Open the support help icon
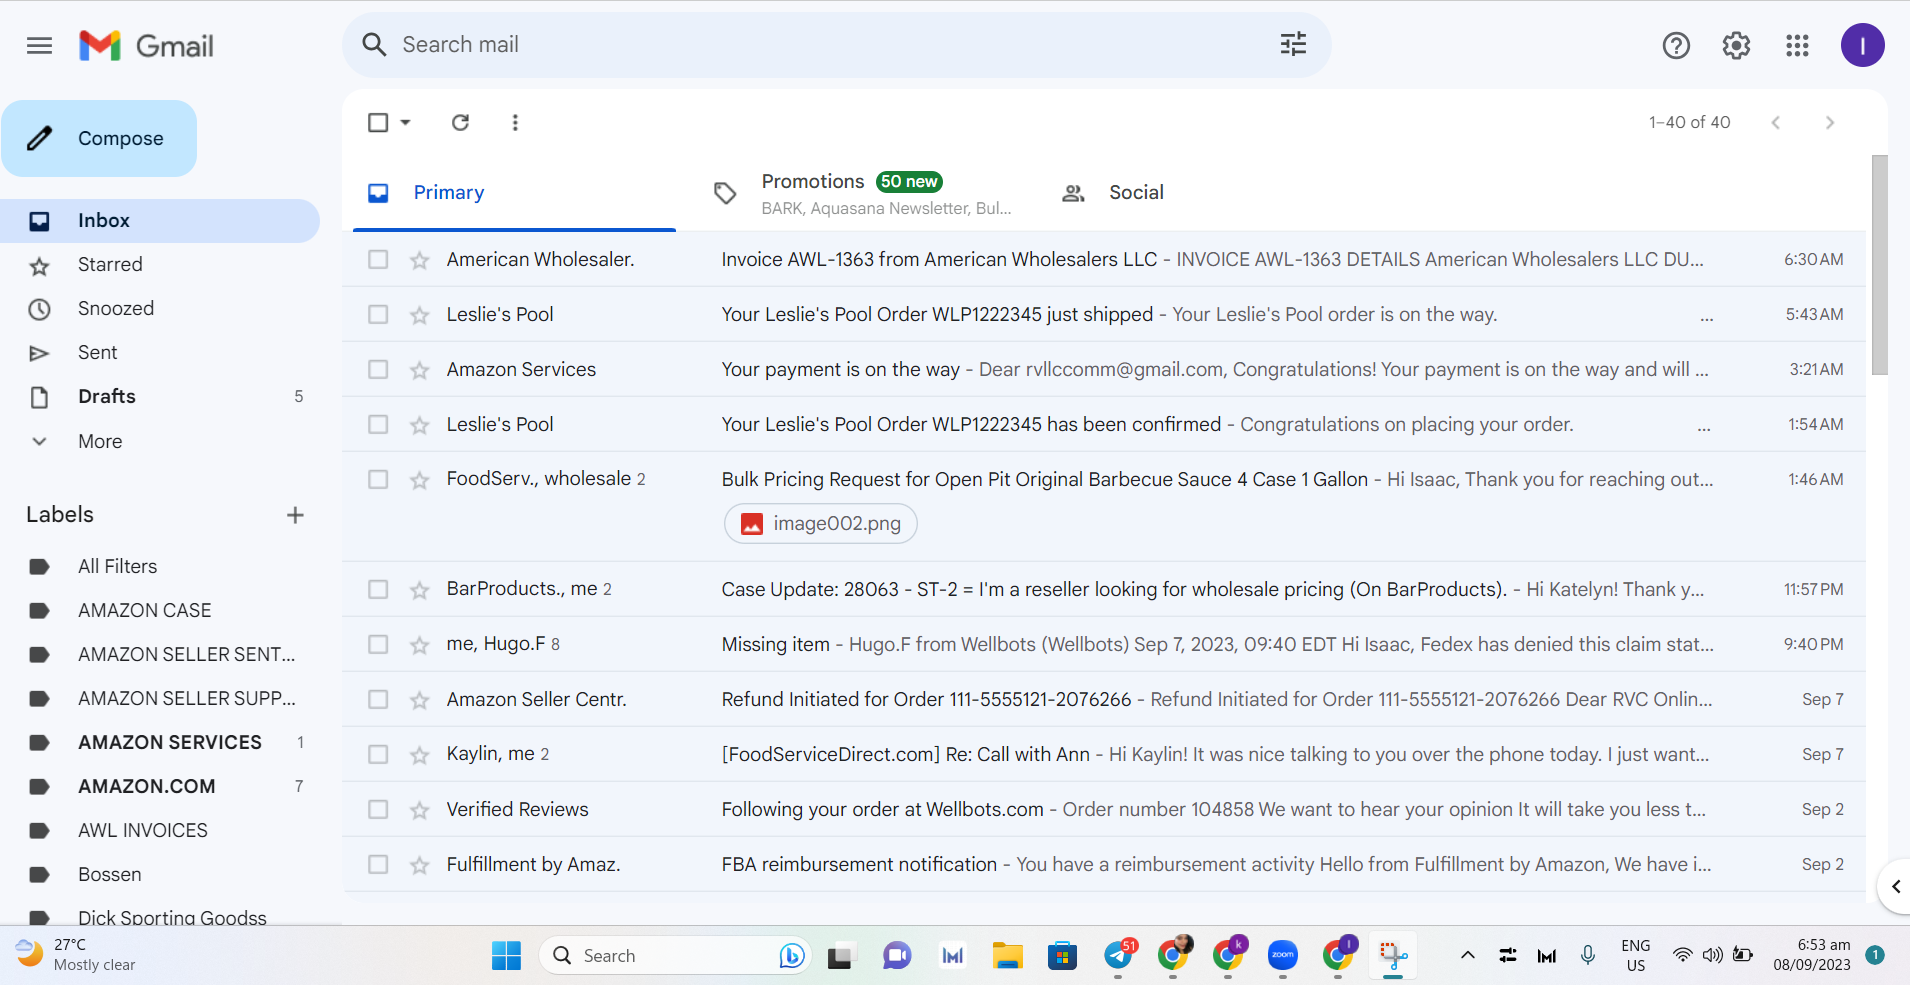This screenshot has width=1910, height=985. (1676, 45)
